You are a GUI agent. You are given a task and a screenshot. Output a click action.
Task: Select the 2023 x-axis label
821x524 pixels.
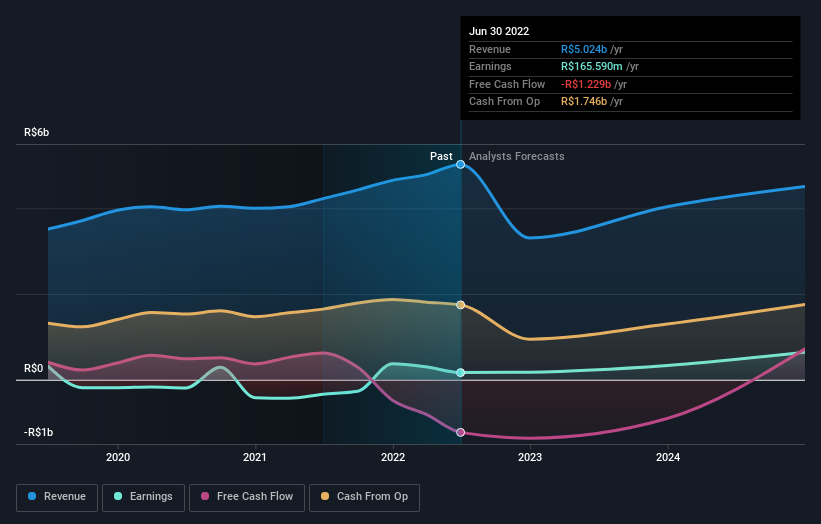[530, 457]
